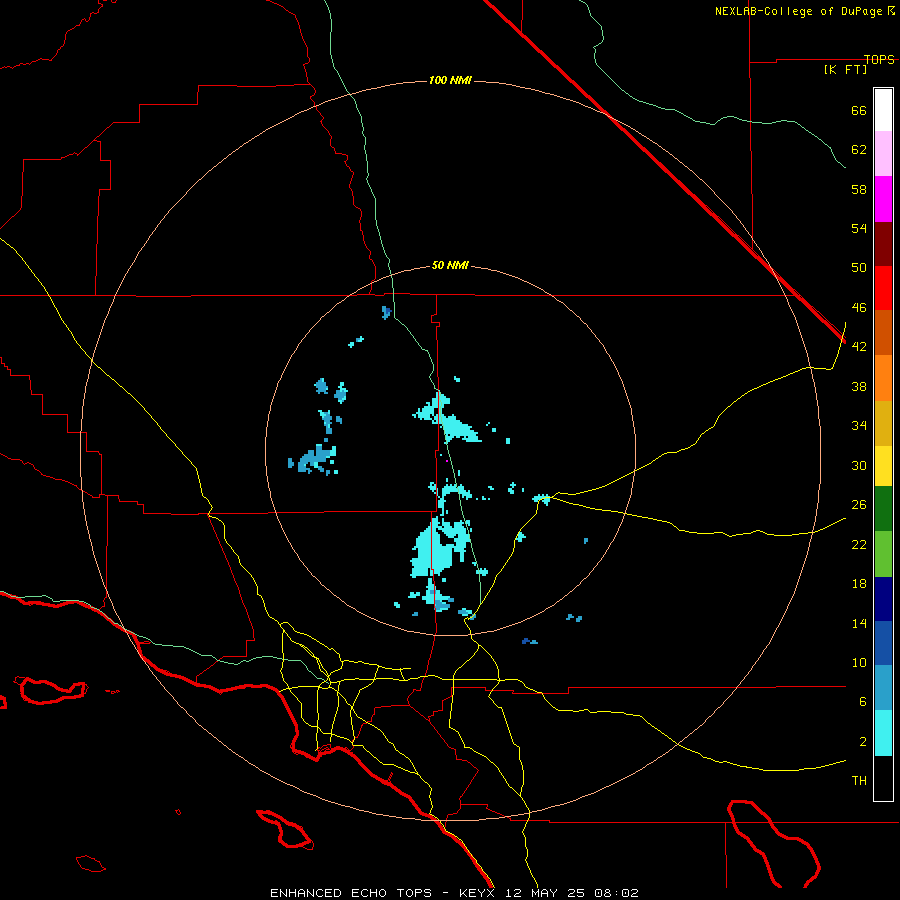This screenshot has width=900, height=900.
Task: Click the legend value 14
Action: tap(859, 623)
